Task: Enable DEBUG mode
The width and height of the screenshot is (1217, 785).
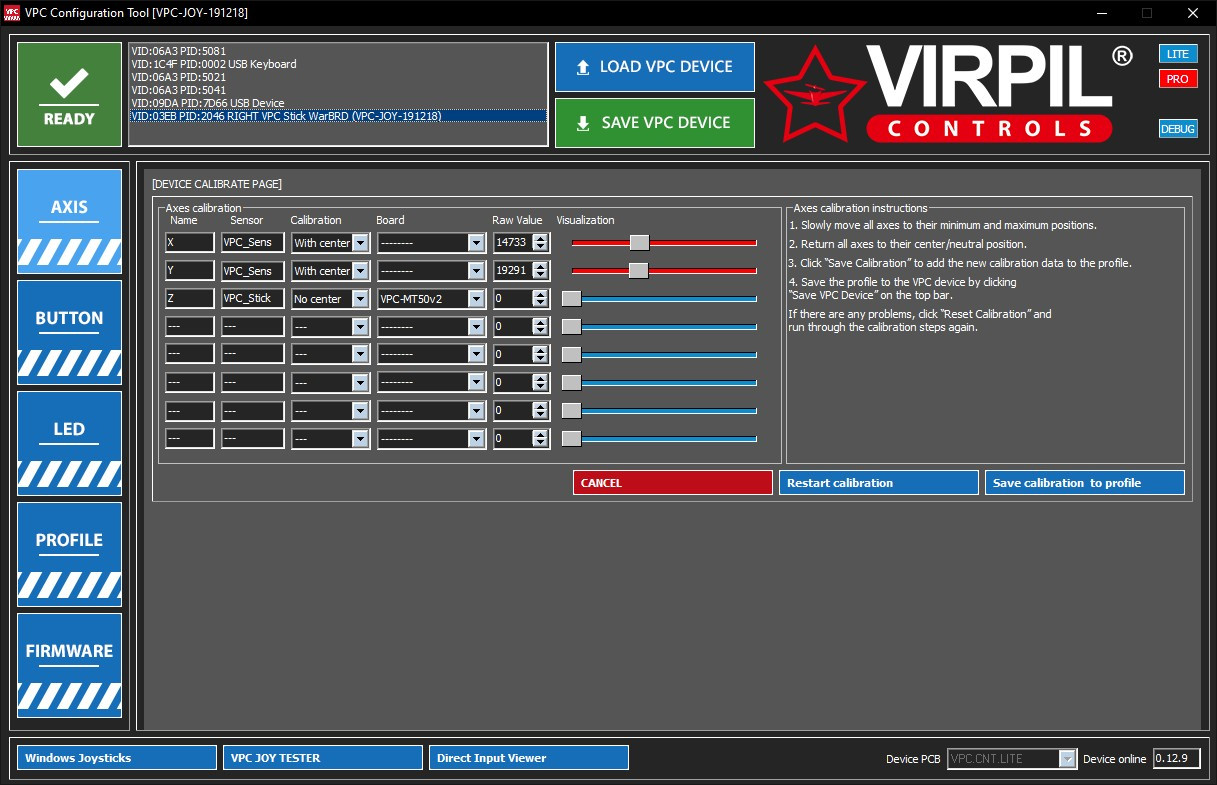Action: pos(1178,128)
